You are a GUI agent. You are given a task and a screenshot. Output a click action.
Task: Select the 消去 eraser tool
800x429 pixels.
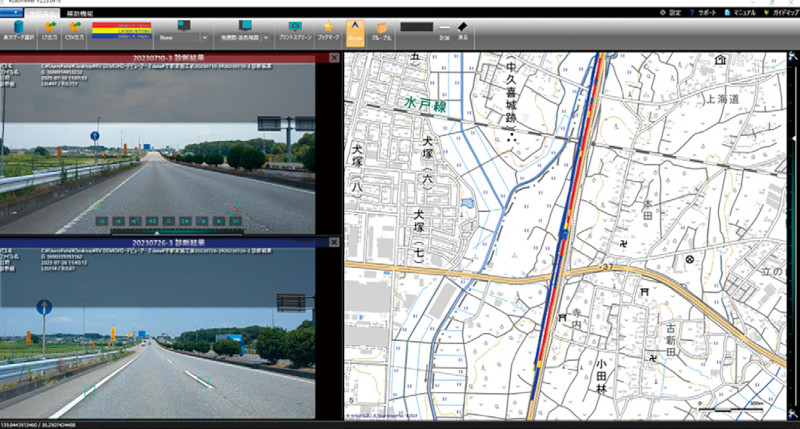[464, 30]
